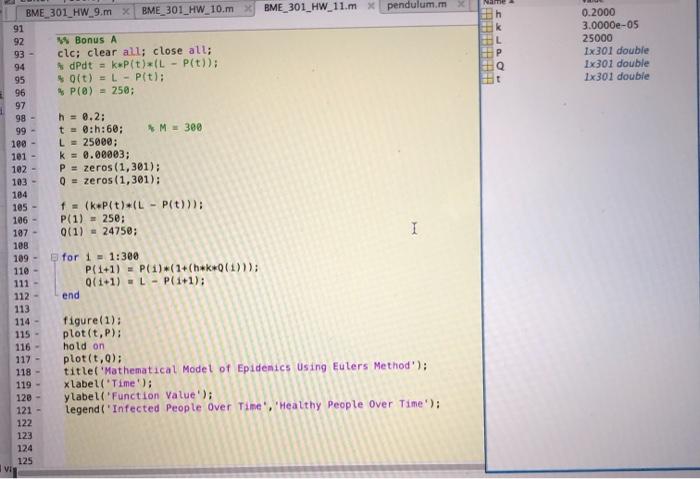Close the BME_301_HW_11.m tab
Screen dimensions: 700x479
pyautogui.click(x=371, y=6)
